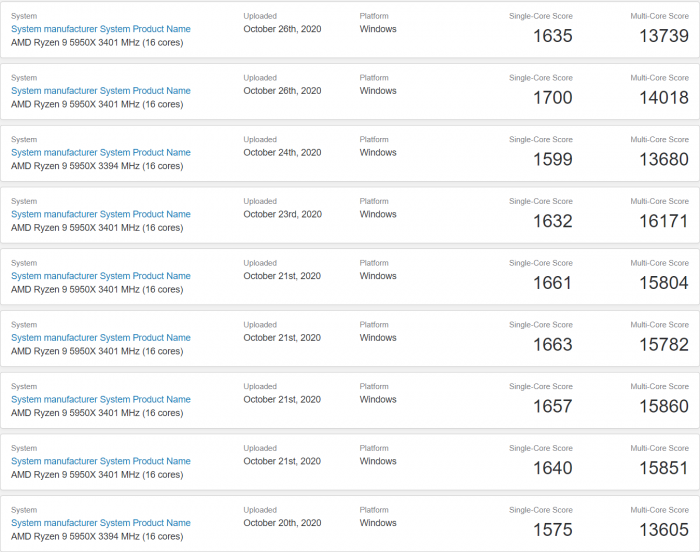Click the single-core score 1663
700x552 pixels.
click(552, 345)
